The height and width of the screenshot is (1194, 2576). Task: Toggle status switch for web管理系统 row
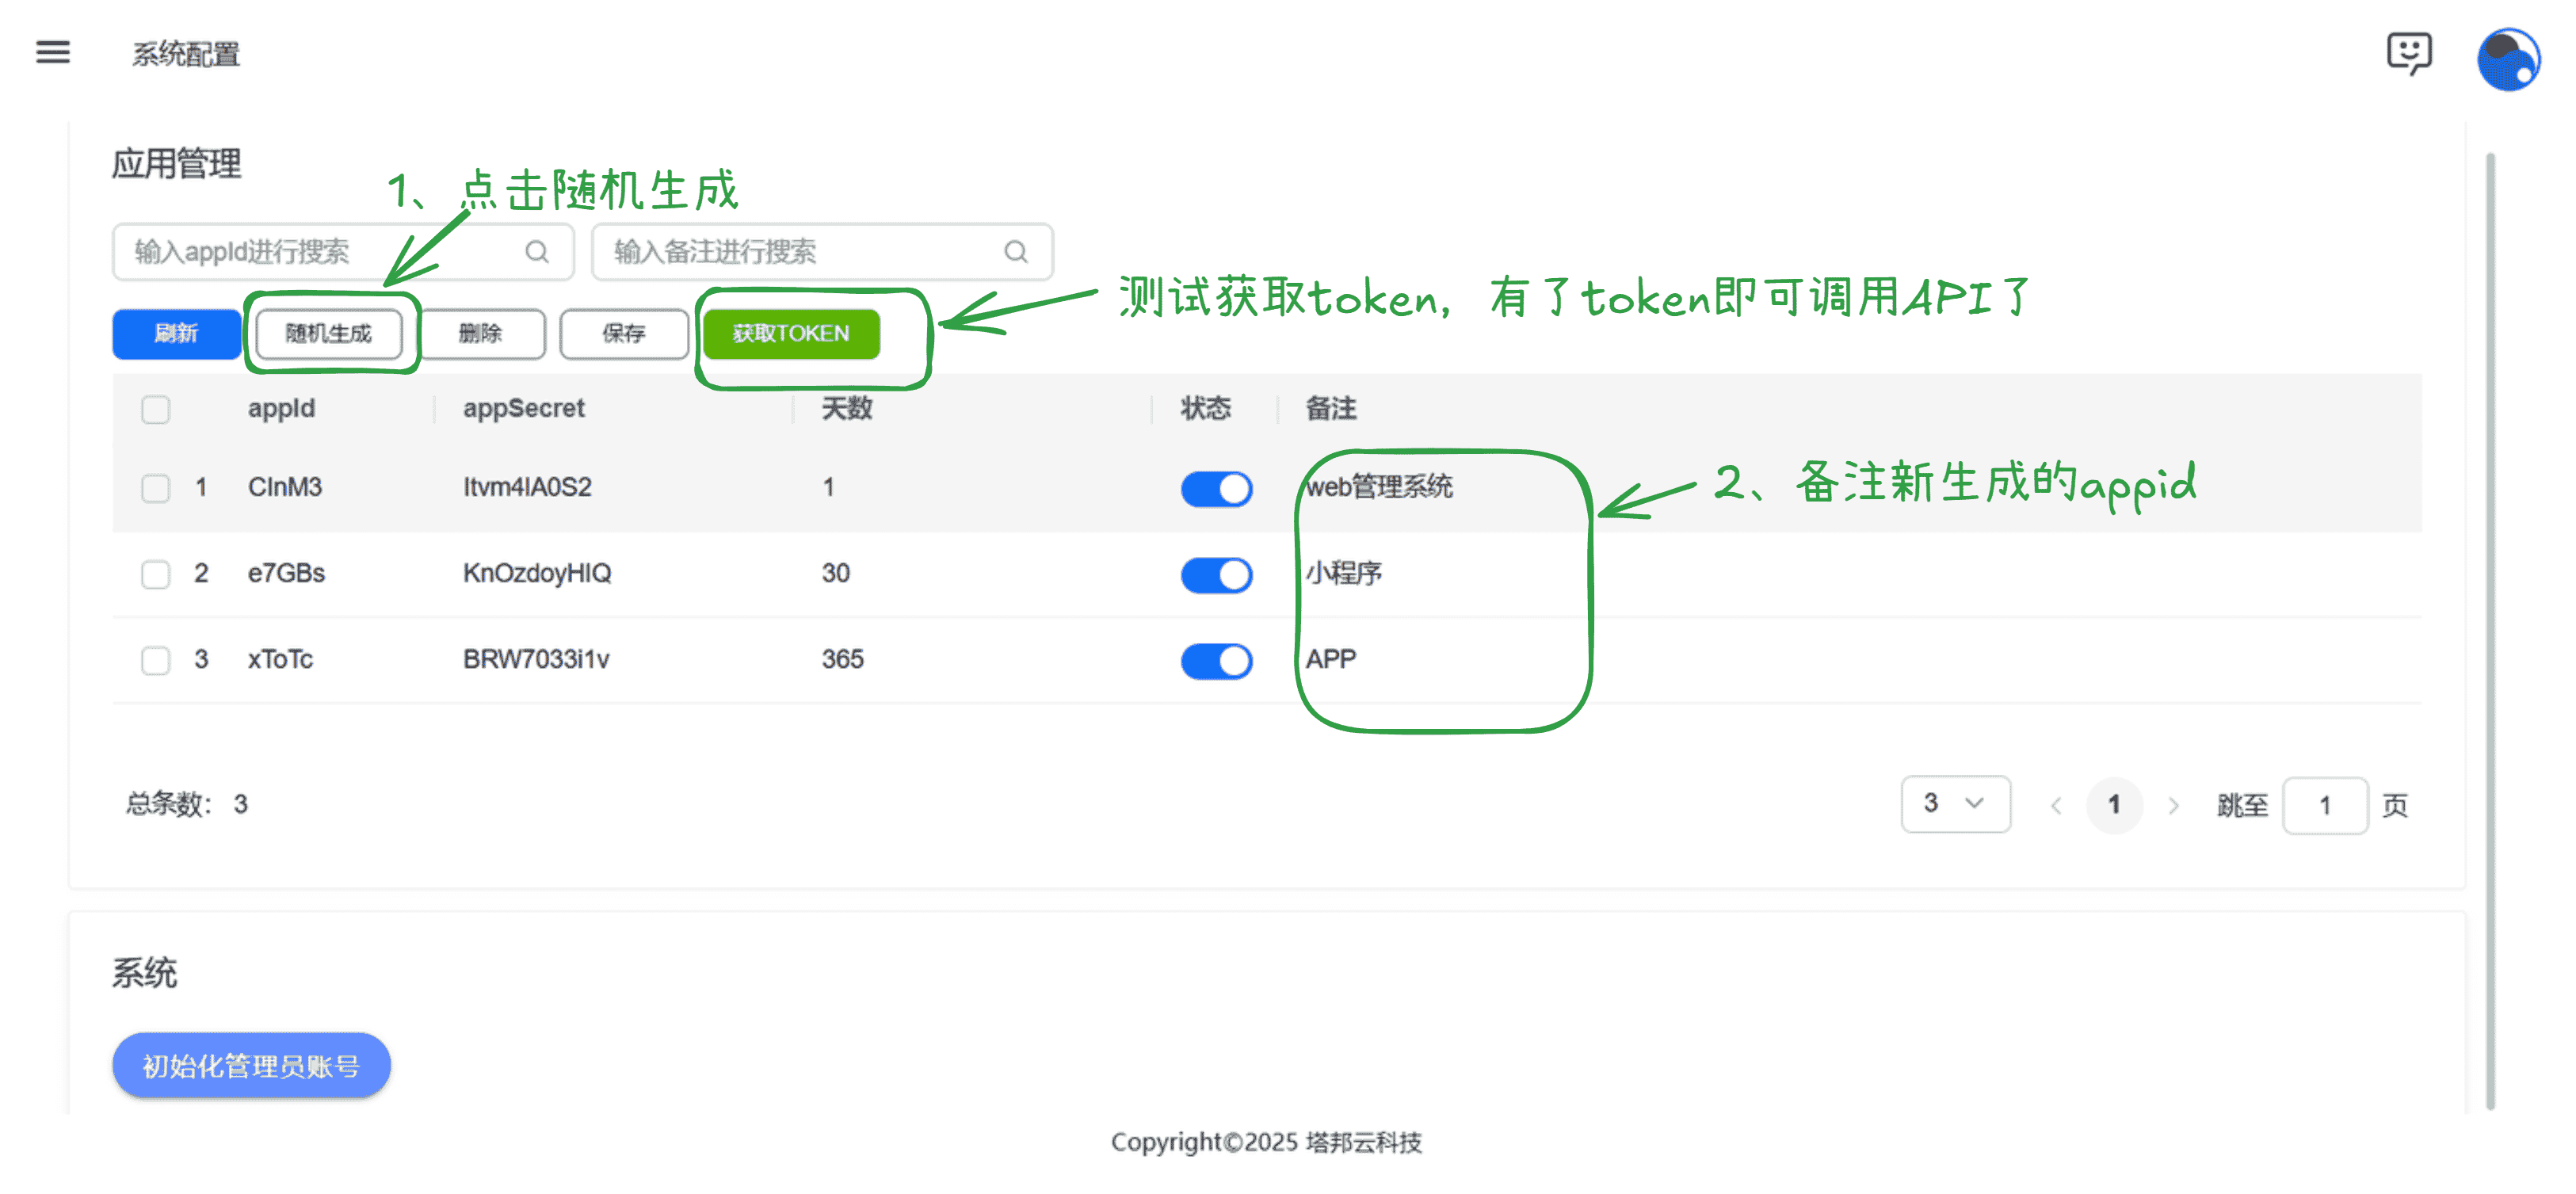1216,489
